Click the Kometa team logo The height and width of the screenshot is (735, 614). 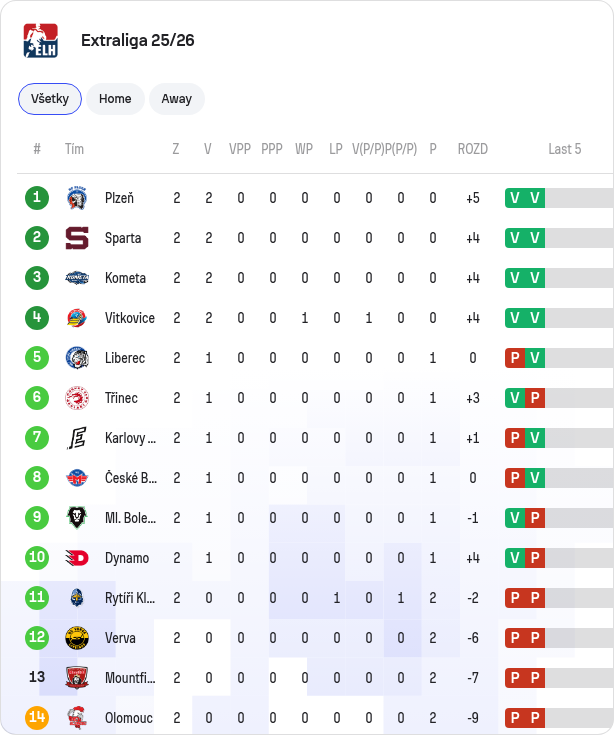pos(77,278)
